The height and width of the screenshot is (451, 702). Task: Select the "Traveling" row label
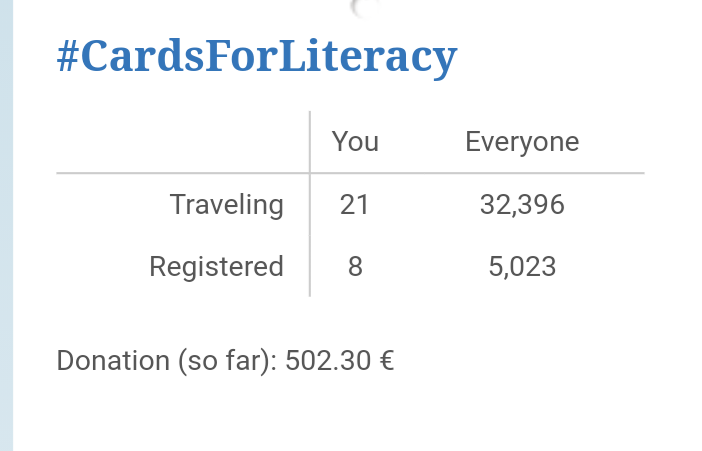click(x=227, y=205)
